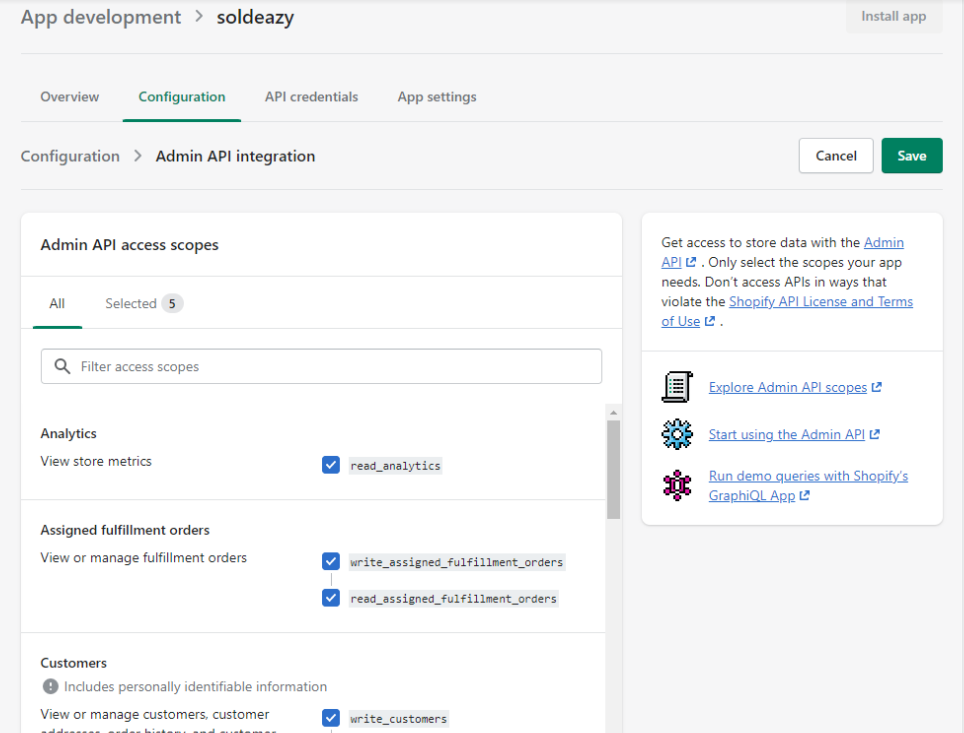The image size is (964, 733).
Task: Click the Analytics section heading
Action: [x=68, y=434]
